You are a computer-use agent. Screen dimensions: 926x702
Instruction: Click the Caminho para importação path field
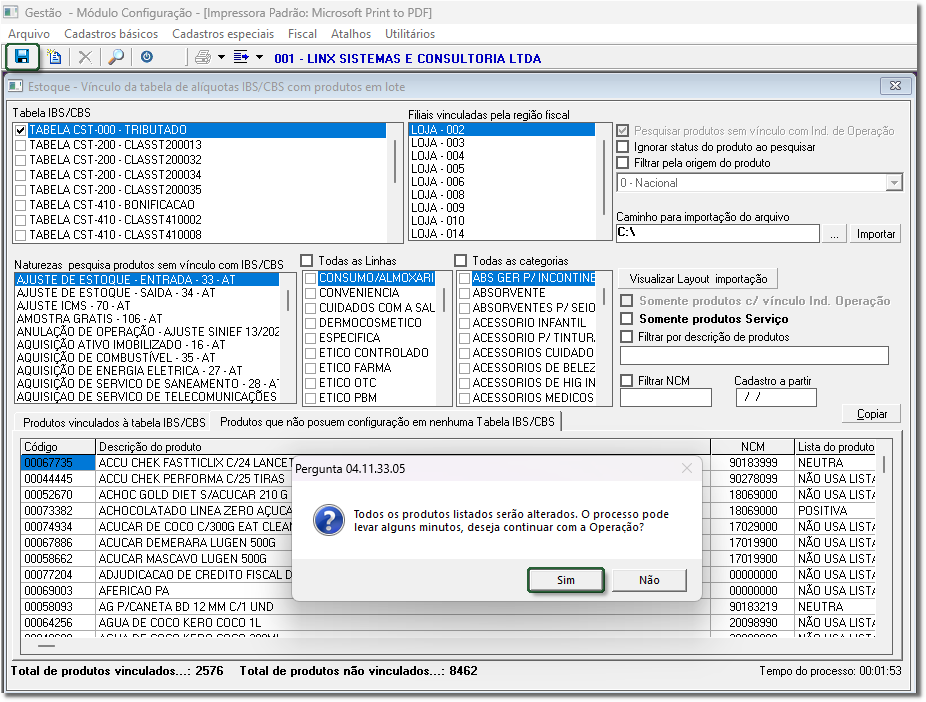click(718, 233)
